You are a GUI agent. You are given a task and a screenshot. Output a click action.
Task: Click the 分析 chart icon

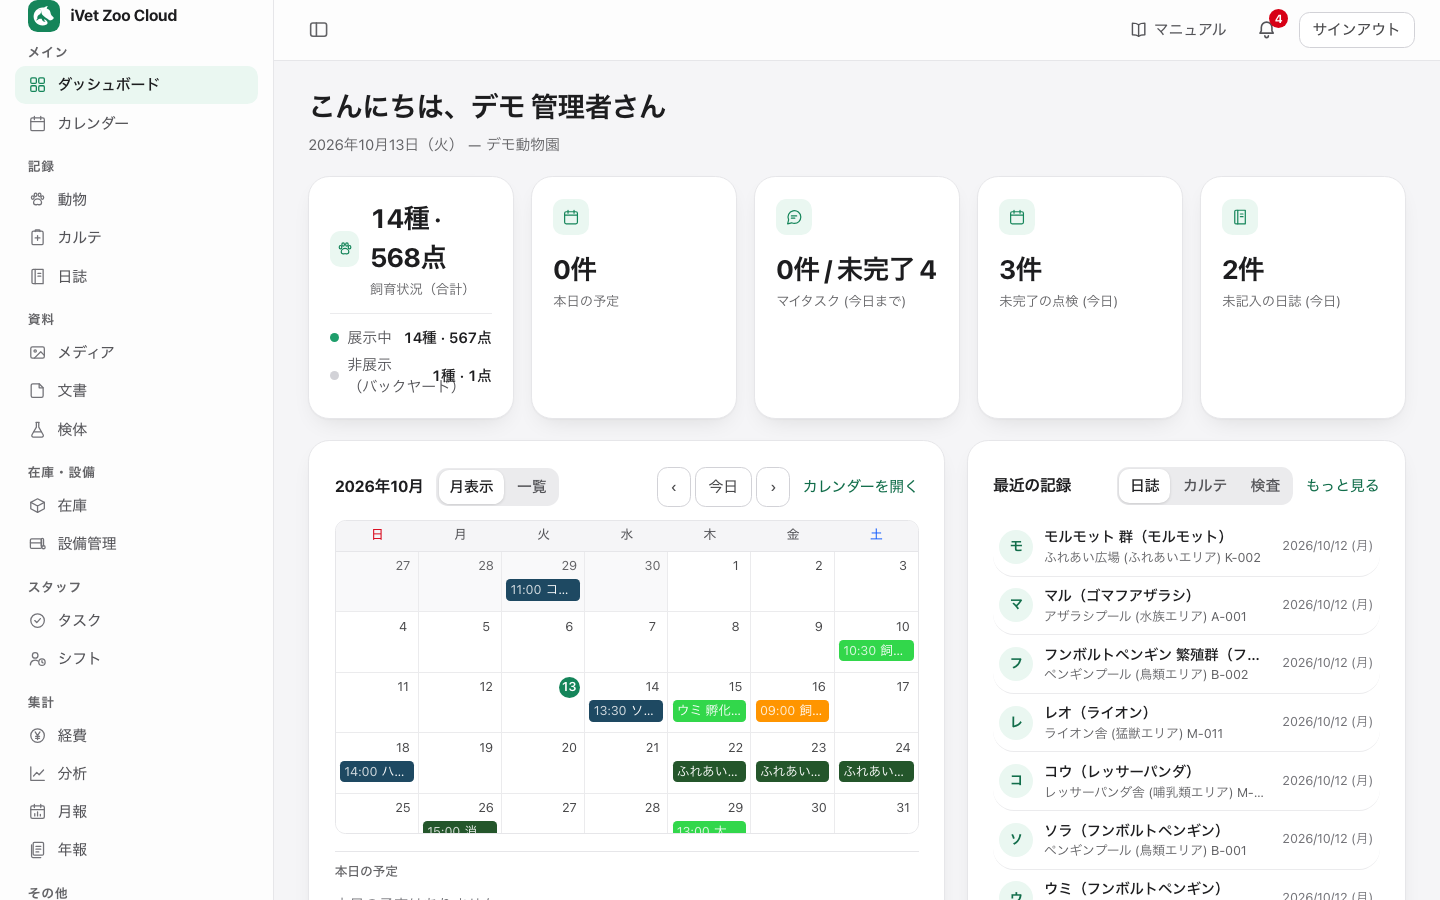(x=37, y=774)
